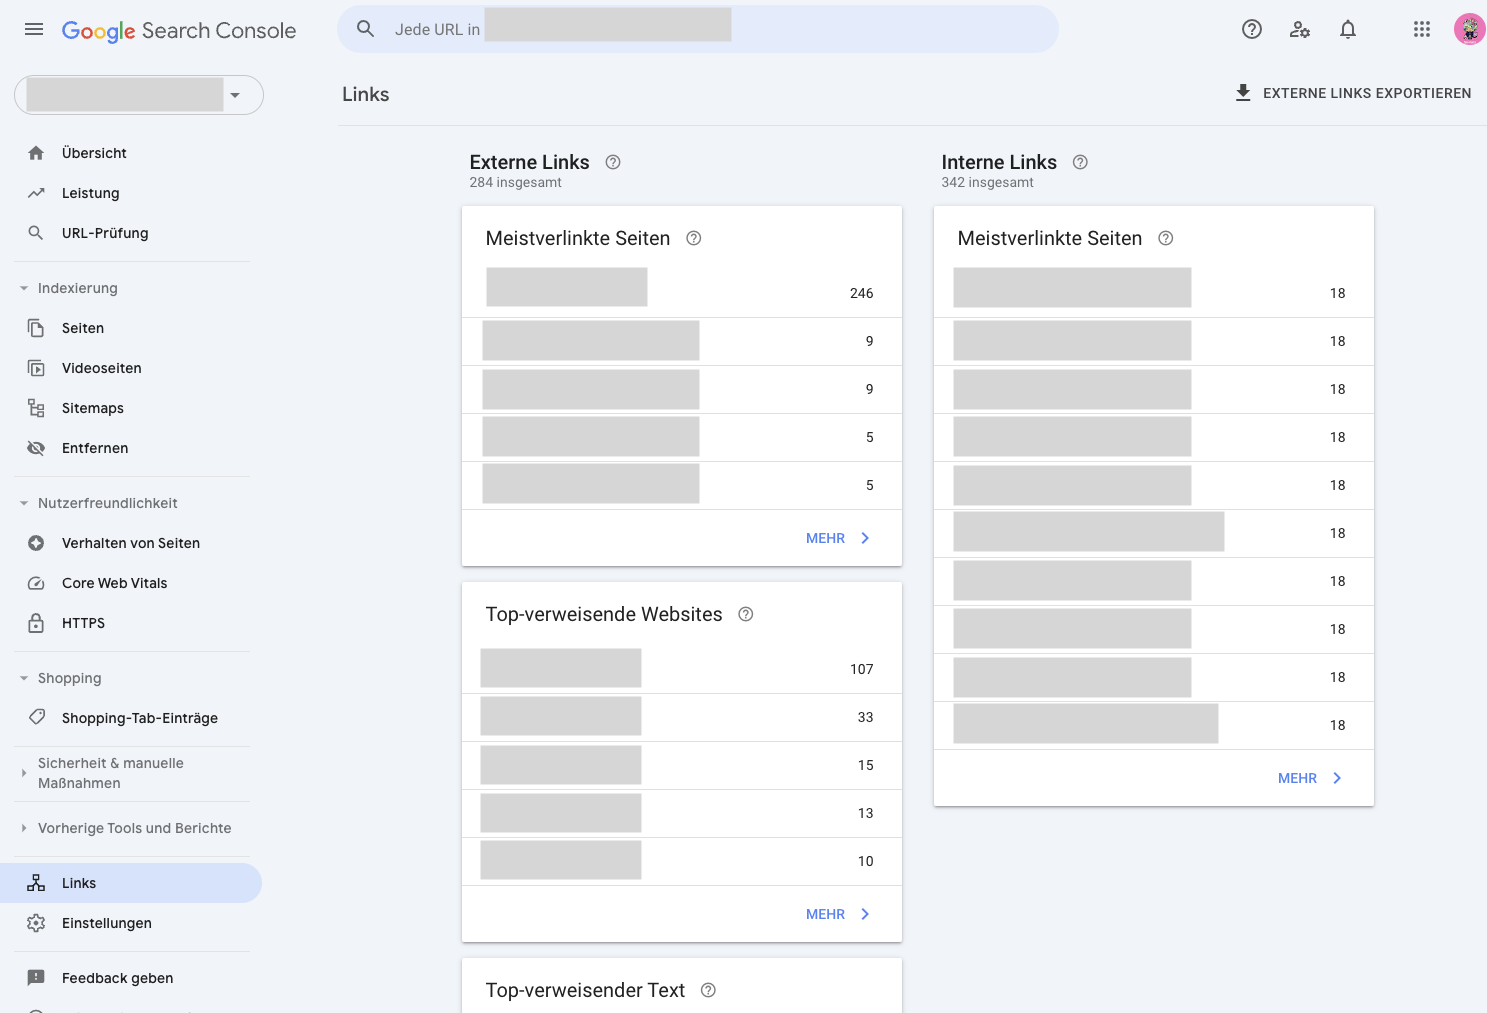Show MEHR for Top-verweisende Websites
Viewport: 1487px width, 1013px height.
point(839,913)
